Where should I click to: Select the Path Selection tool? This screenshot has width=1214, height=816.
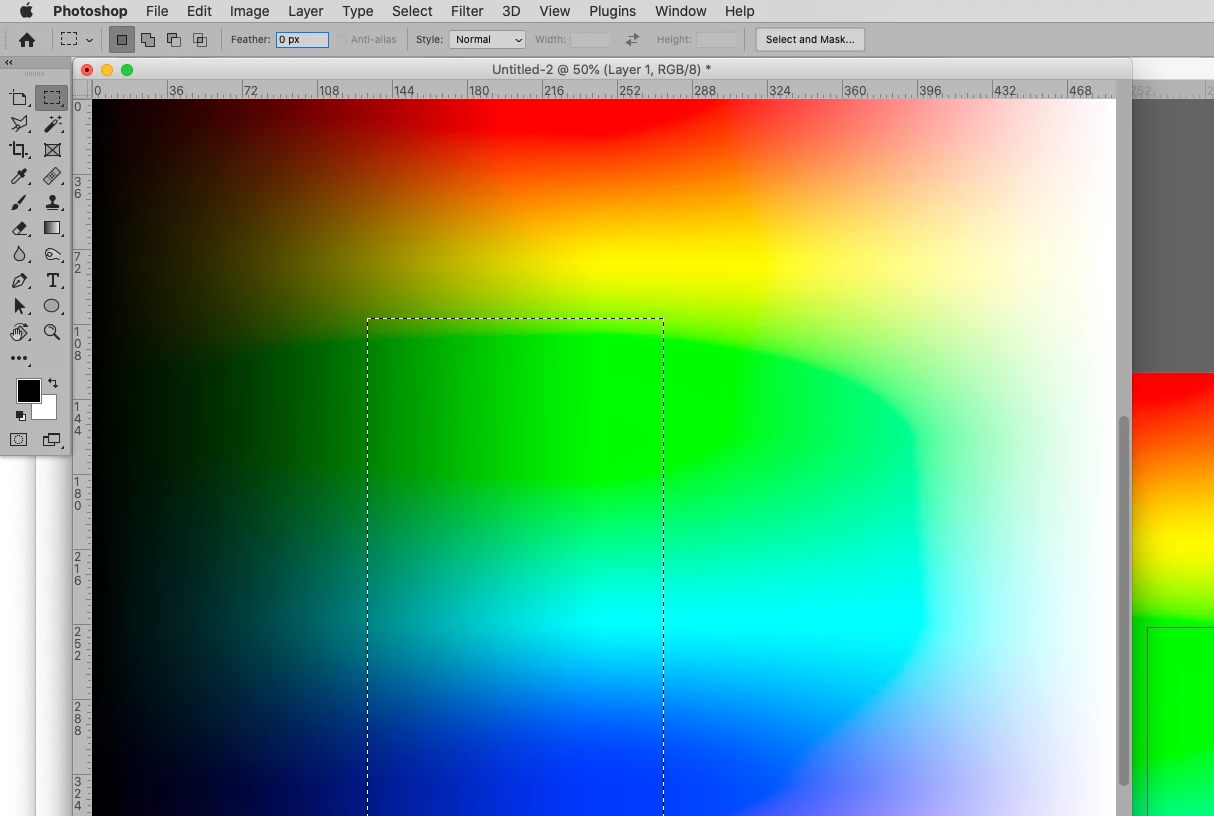pos(19,306)
